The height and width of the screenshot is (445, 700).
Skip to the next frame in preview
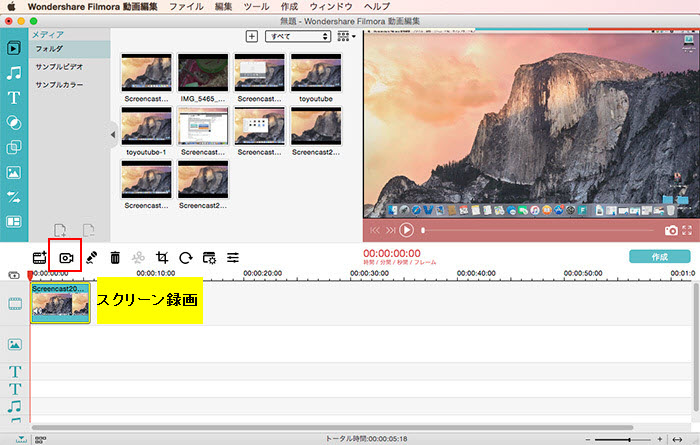[391, 230]
